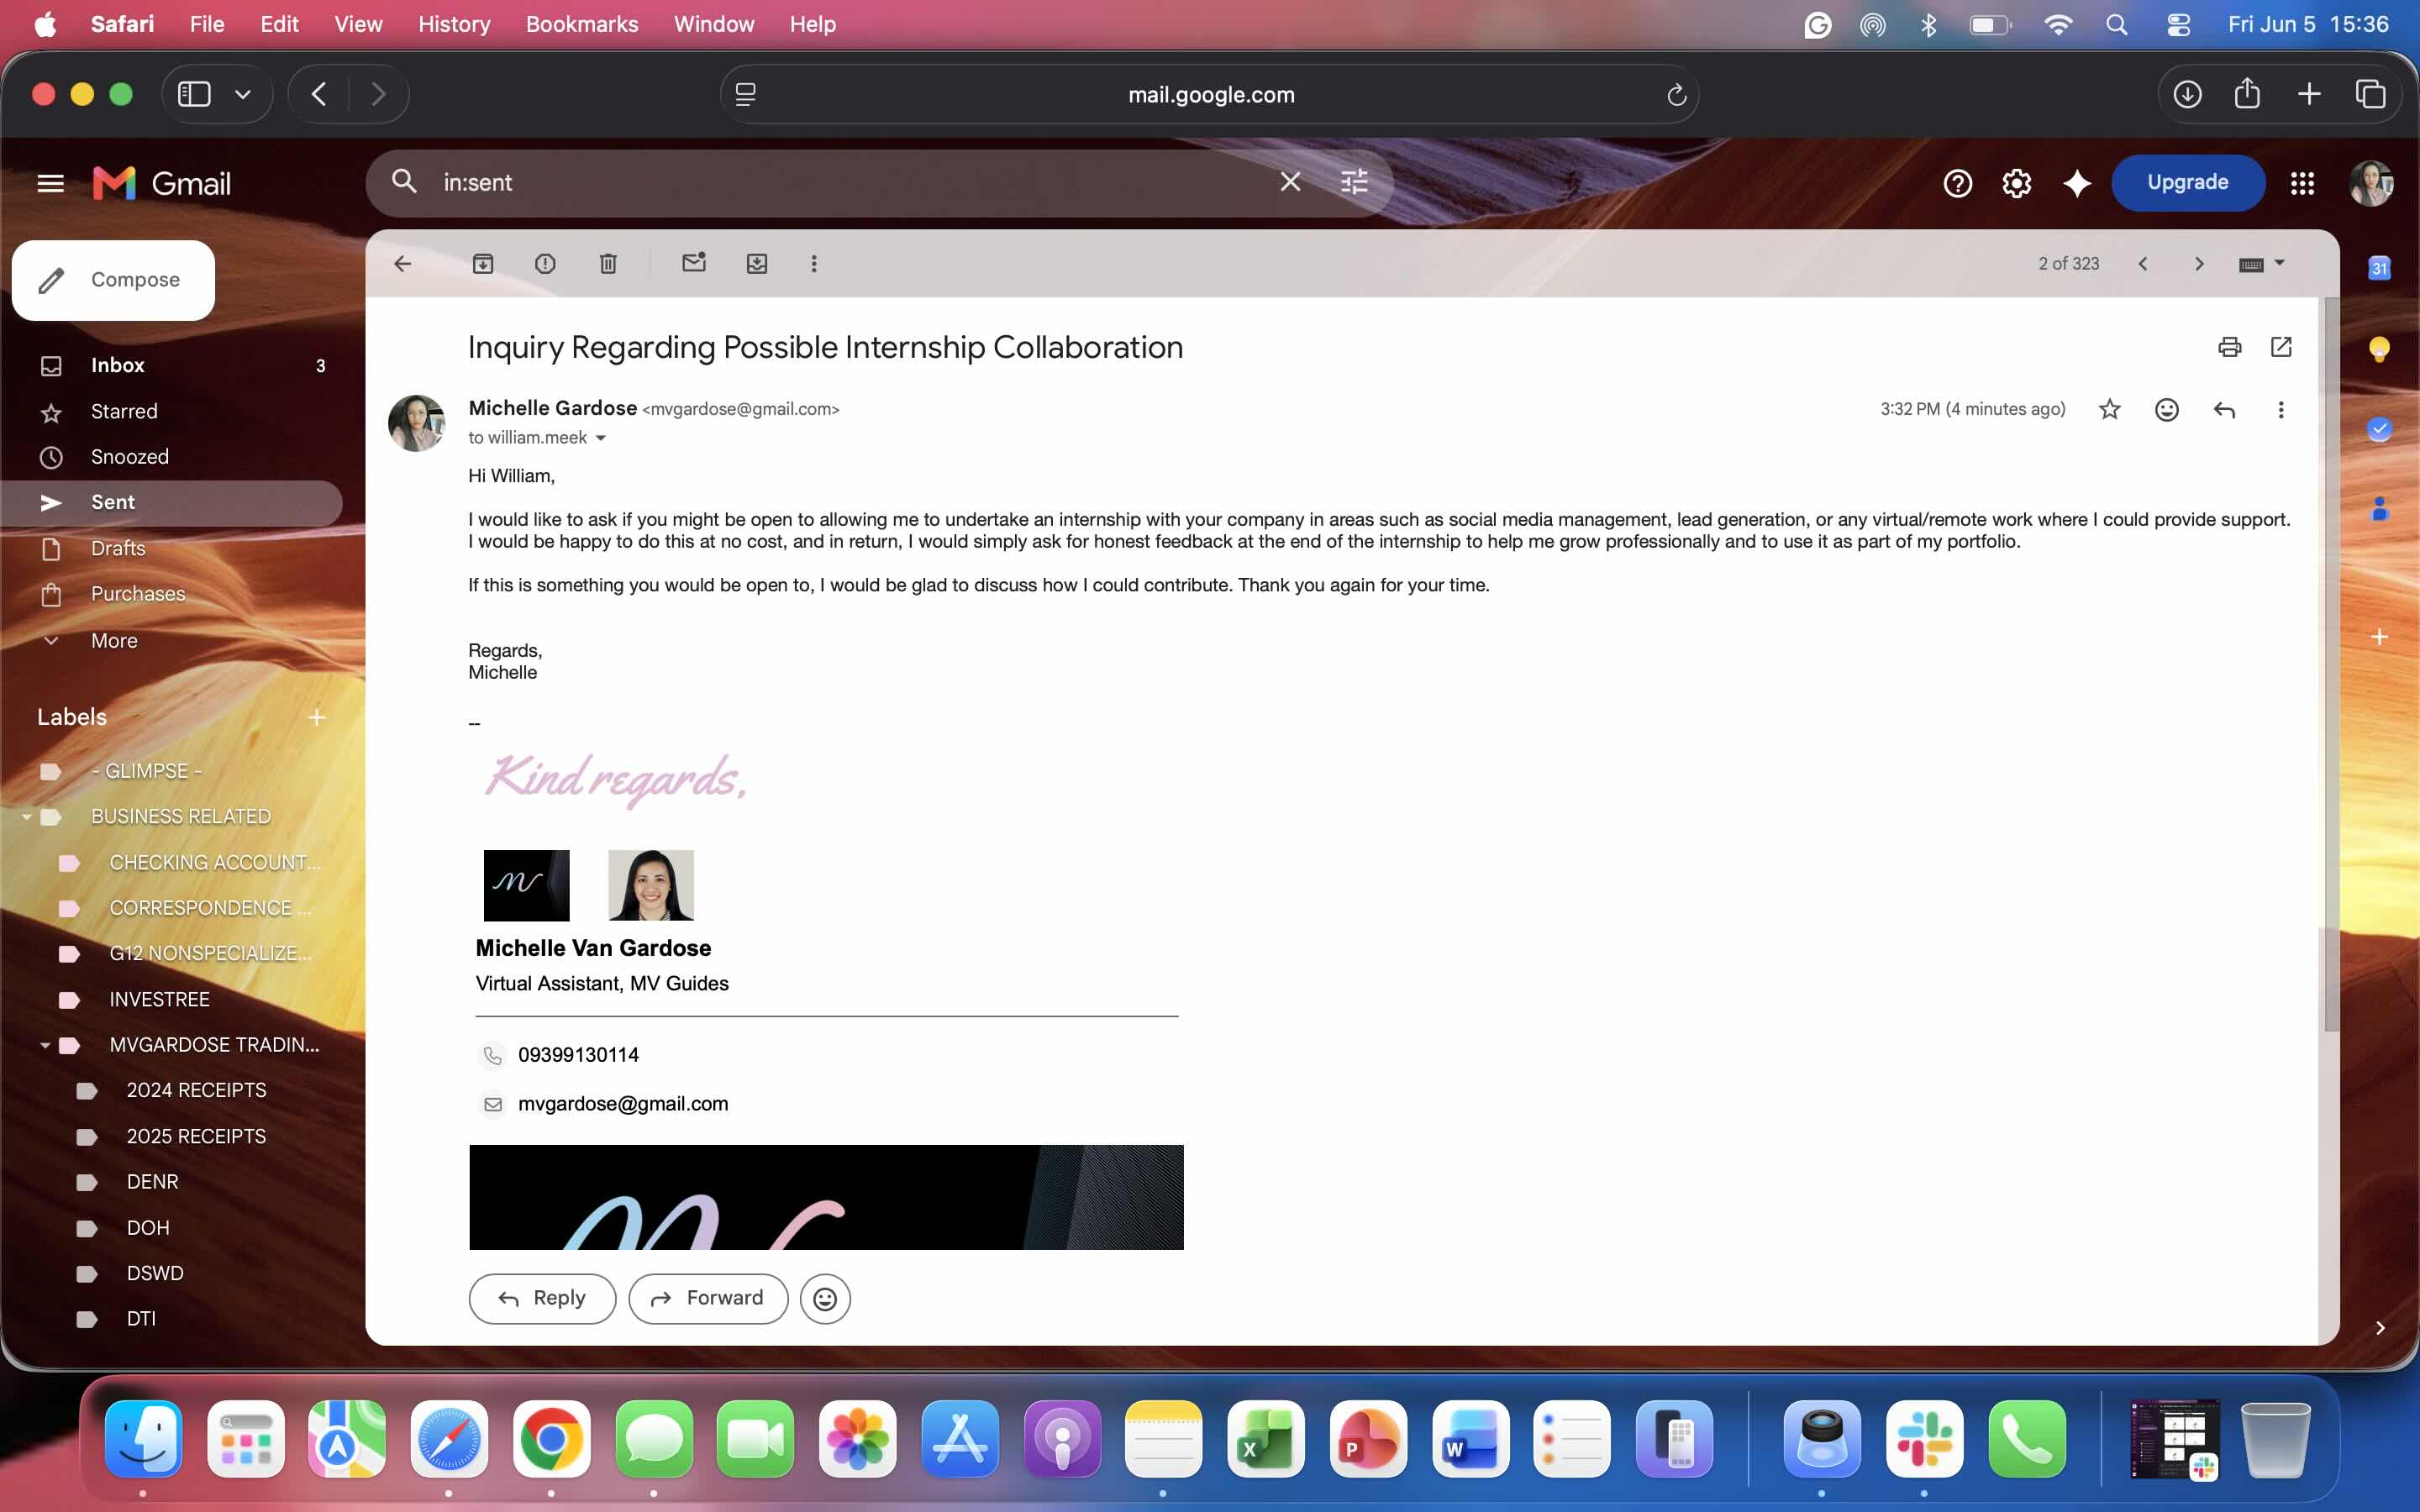This screenshot has height=1512, width=2420.
Task: Open email in a new window
Action: point(2281,347)
